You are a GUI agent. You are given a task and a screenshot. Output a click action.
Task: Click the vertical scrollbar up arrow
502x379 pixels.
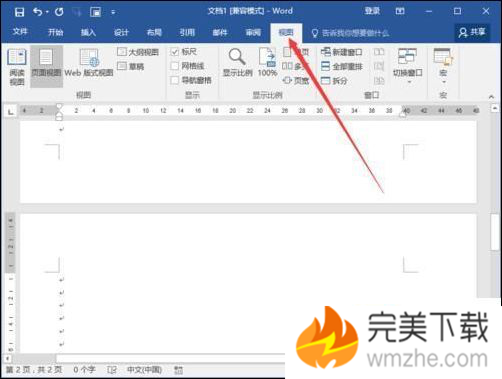click(495, 108)
